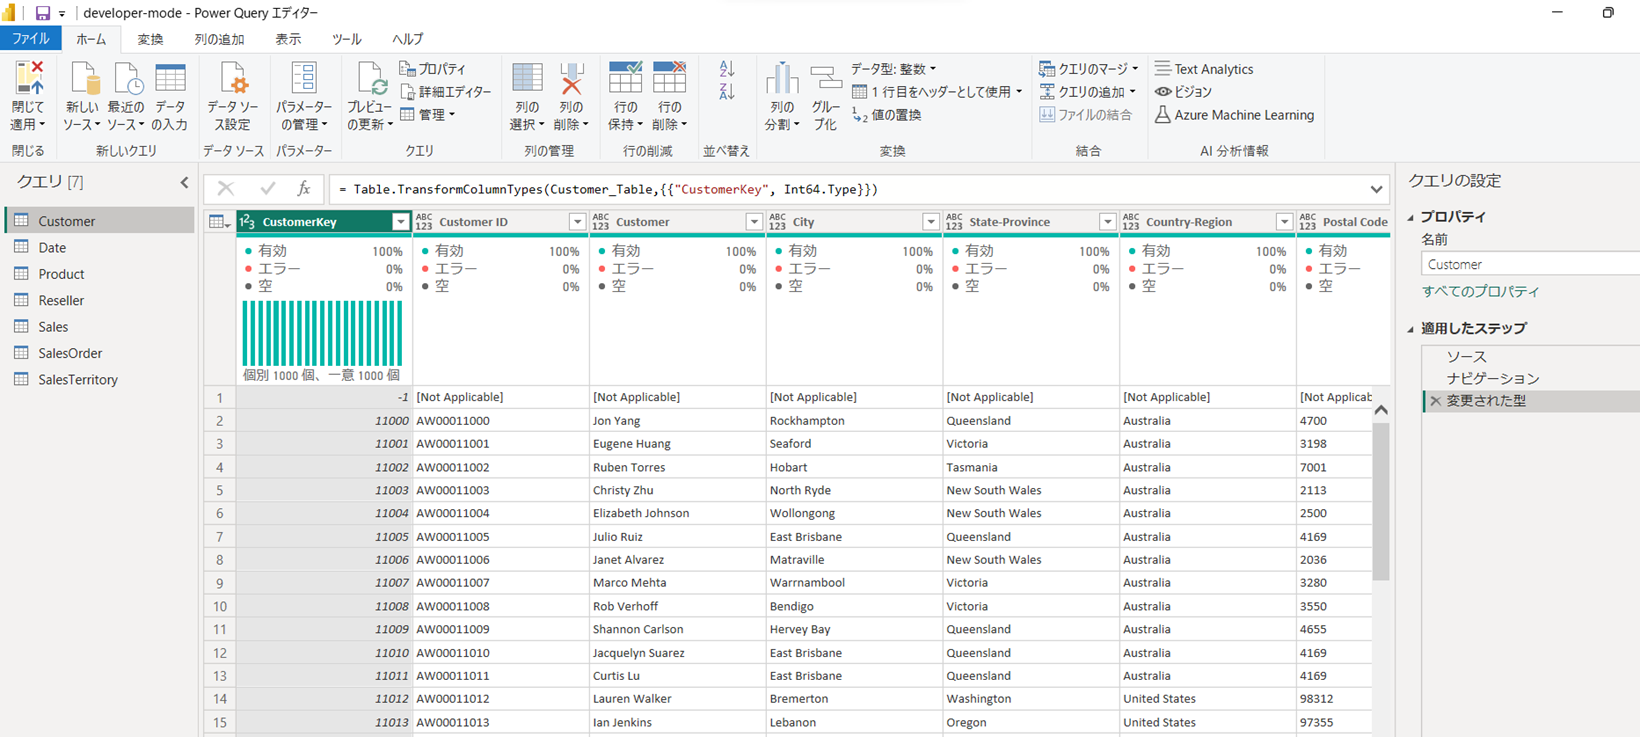Sort ascending with the A-Z icon
The image size is (1640, 737).
tap(727, 69)
